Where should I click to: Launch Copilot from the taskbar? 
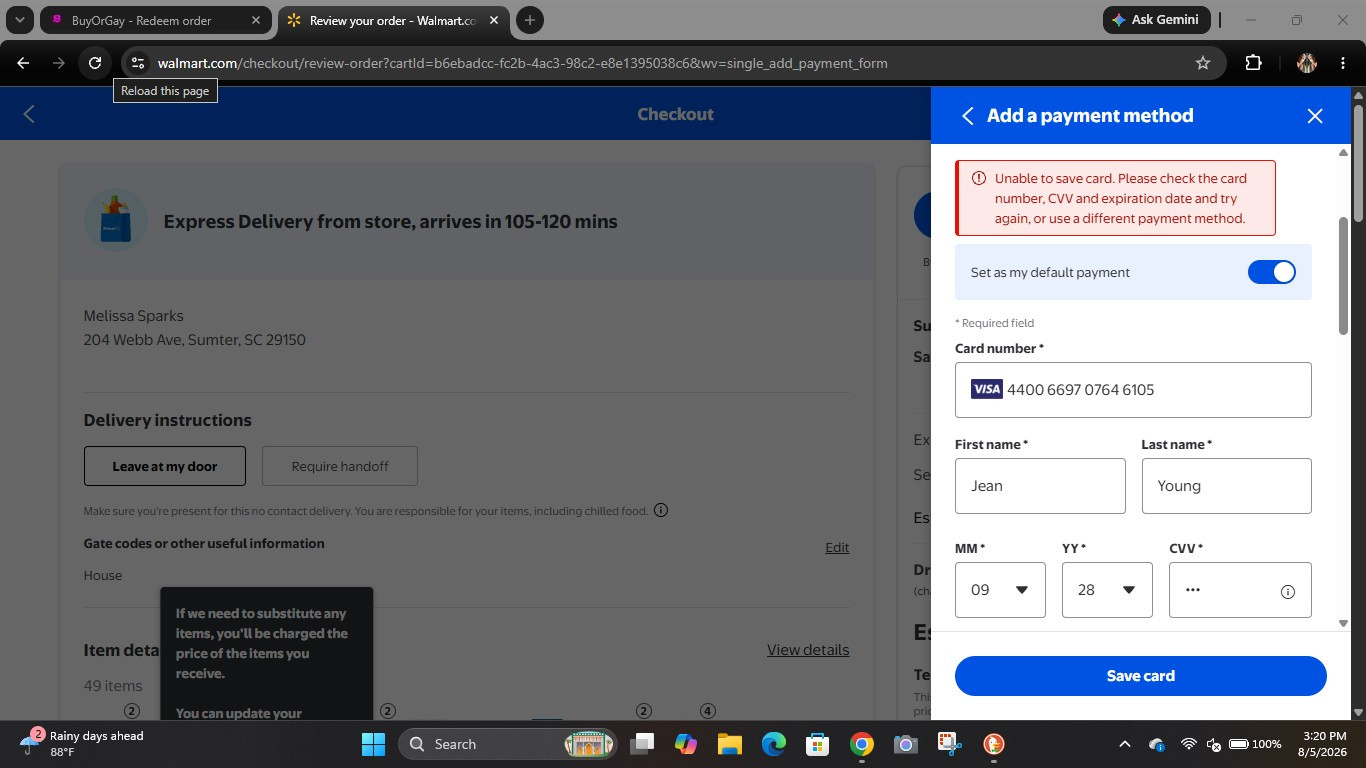tap(685, 744)
